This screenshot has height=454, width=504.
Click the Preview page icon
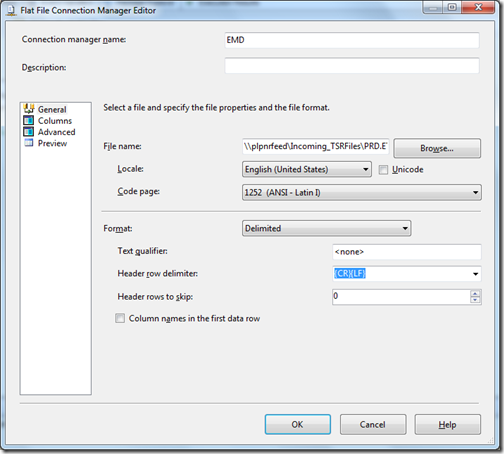tap(29, 143)
